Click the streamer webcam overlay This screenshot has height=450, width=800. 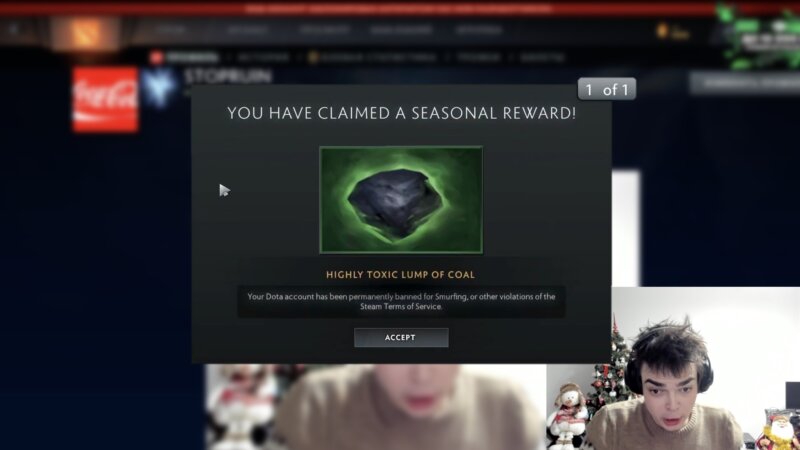coord(706,368)
